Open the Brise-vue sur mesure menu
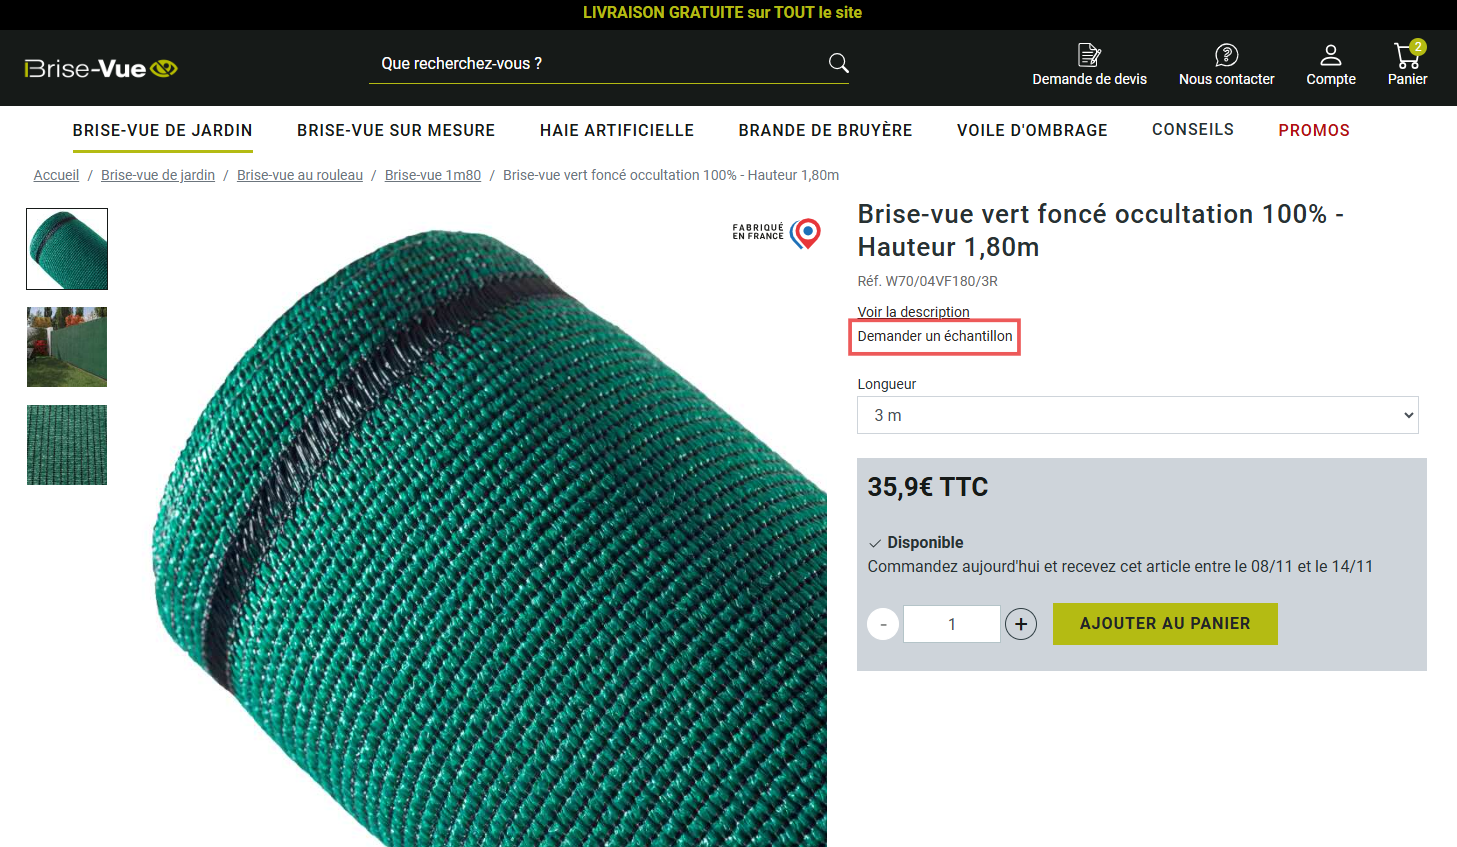Screen dimensions: 1457x847 tap(396, 130)
